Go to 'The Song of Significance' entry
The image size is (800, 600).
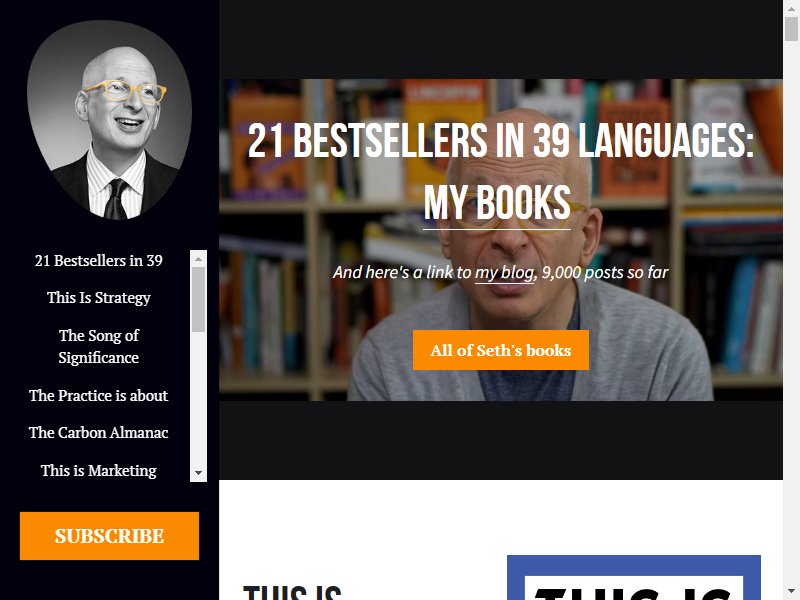pyautogui.click(x=98, y=346)
